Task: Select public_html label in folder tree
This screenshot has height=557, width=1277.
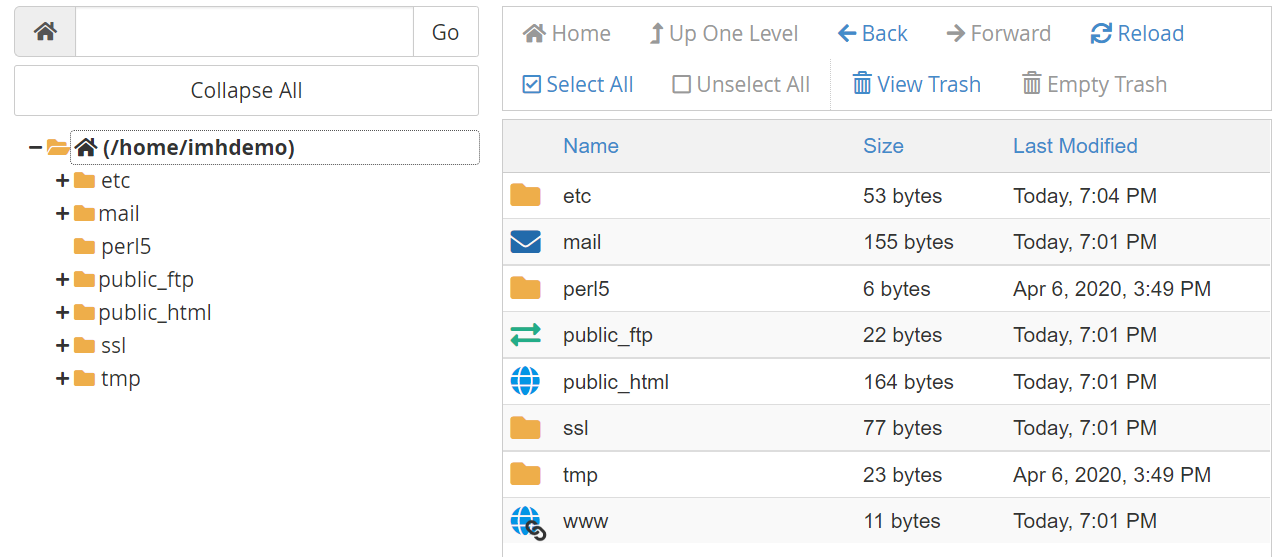Action: tap(155, 313)
